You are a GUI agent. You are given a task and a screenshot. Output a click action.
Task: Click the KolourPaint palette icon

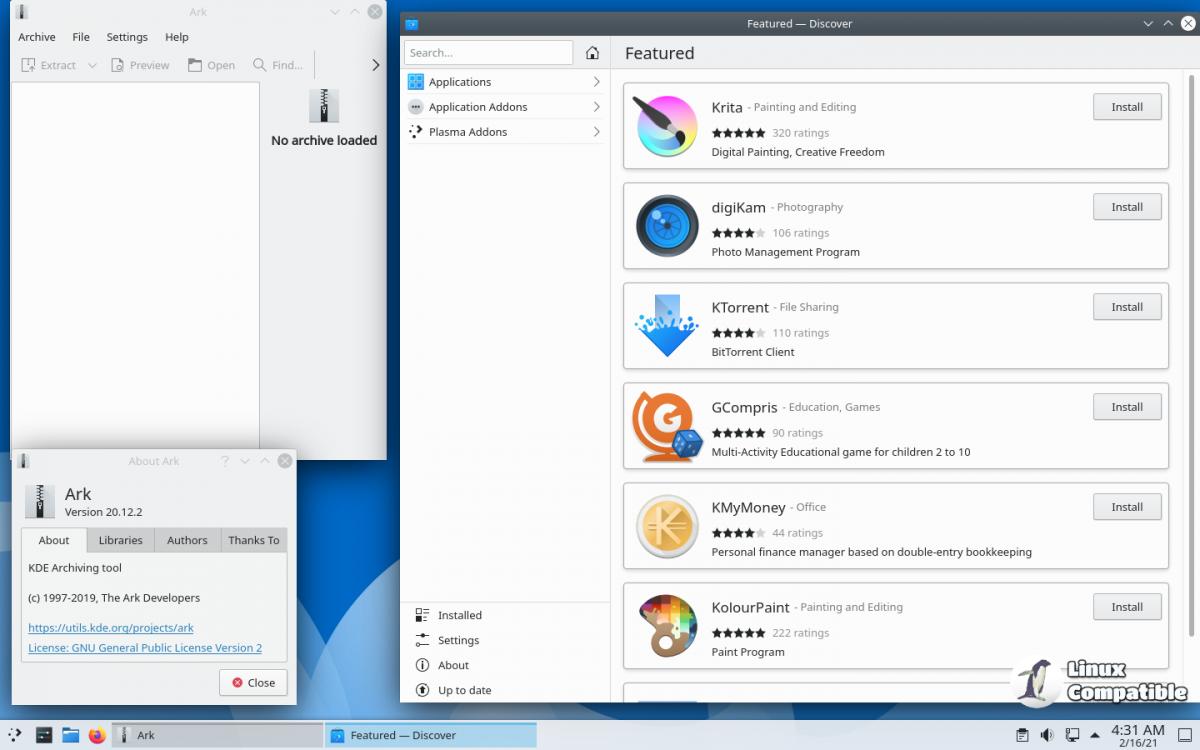click(666, 626)
